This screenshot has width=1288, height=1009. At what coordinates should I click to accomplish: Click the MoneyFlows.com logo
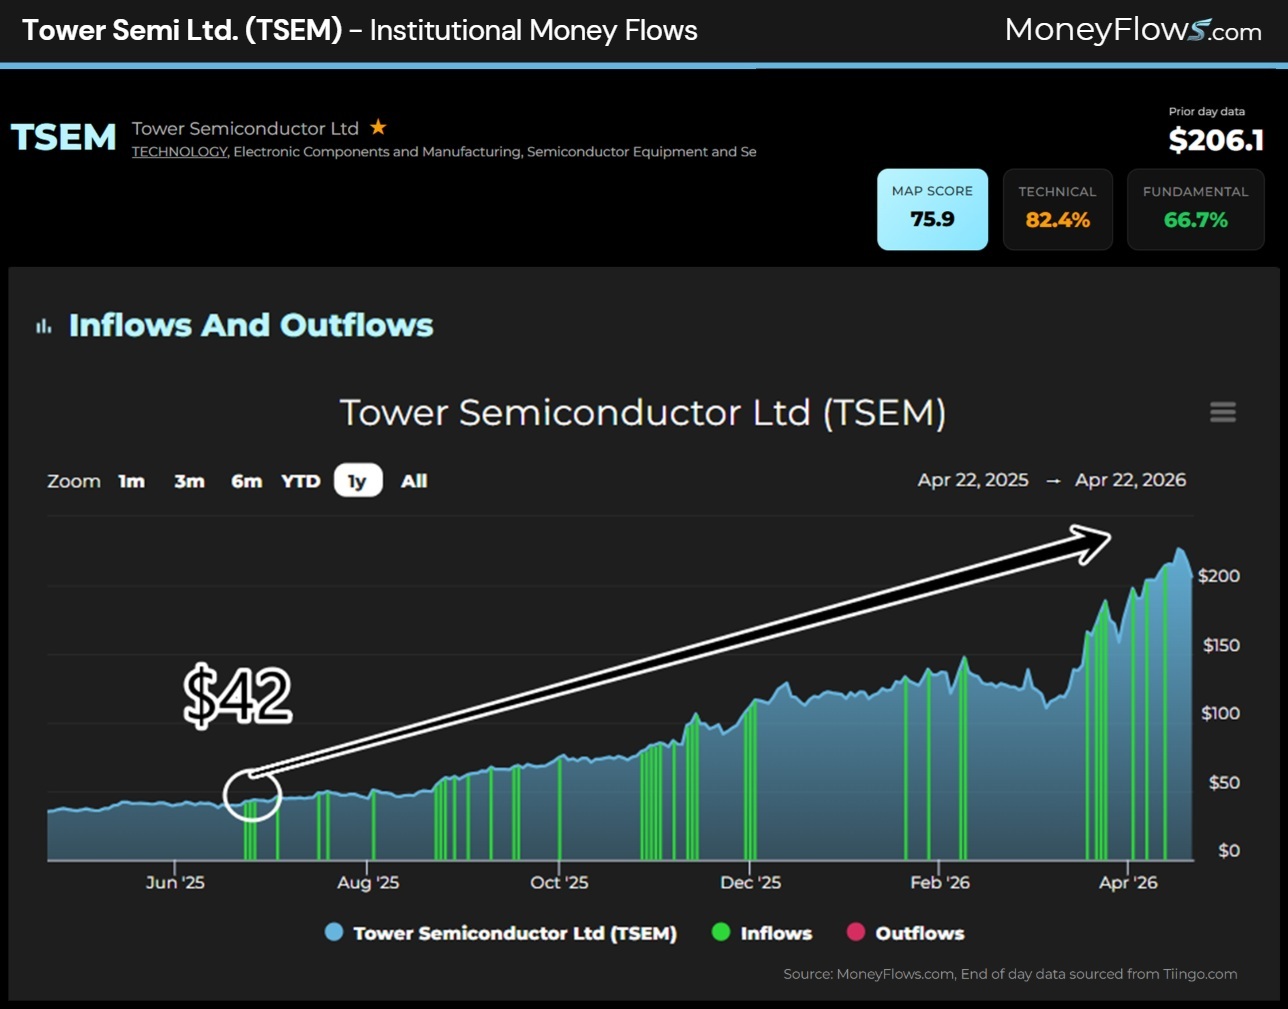[1132, 30]
